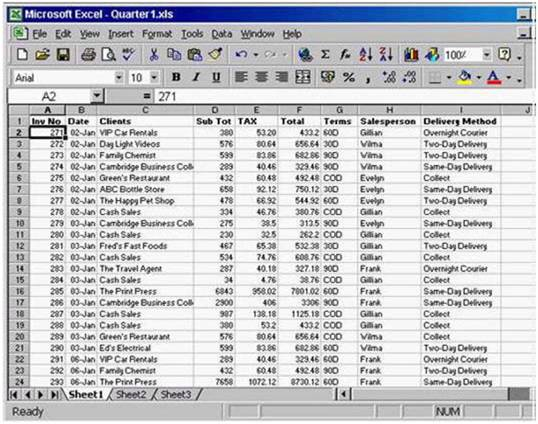Jump to last sheet tab button
538x424 pixels.
pos(54,395)
